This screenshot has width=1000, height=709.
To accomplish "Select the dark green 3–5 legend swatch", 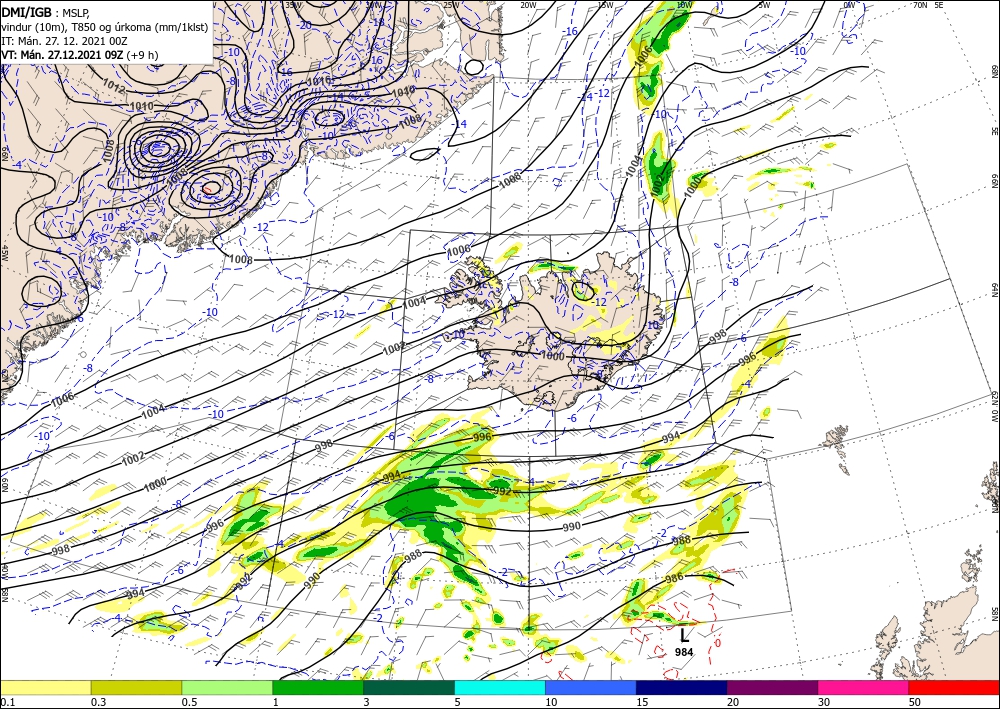I will click(409, 687).
